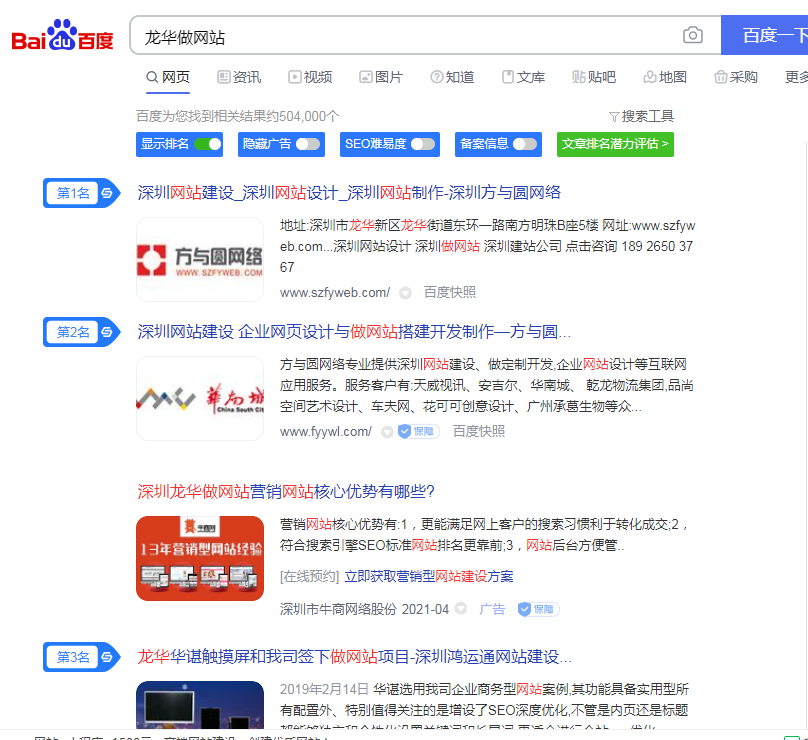Click 保障 shield badge on fyywl.com result
The image size is (808, 740).
click(x=418, y=431)
